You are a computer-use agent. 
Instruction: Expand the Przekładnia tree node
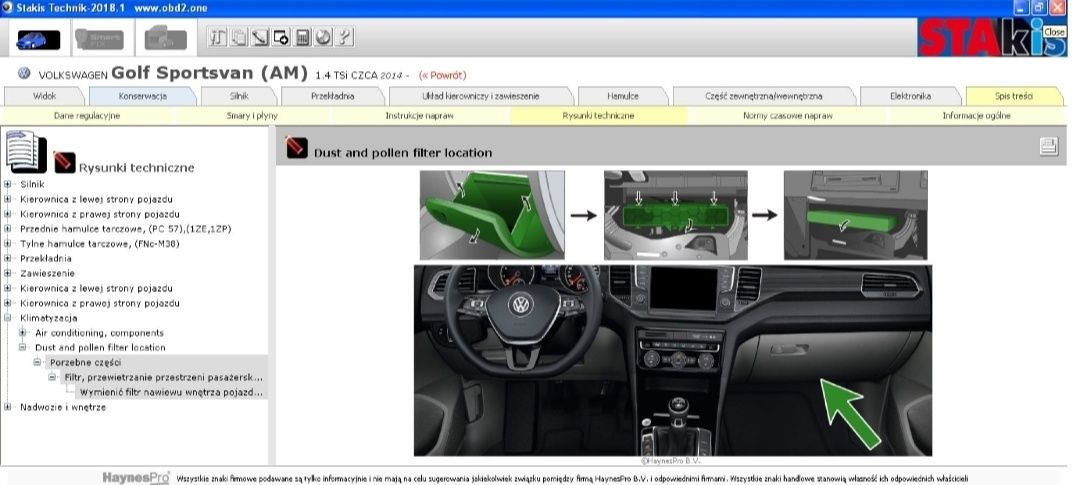point(8,258)
